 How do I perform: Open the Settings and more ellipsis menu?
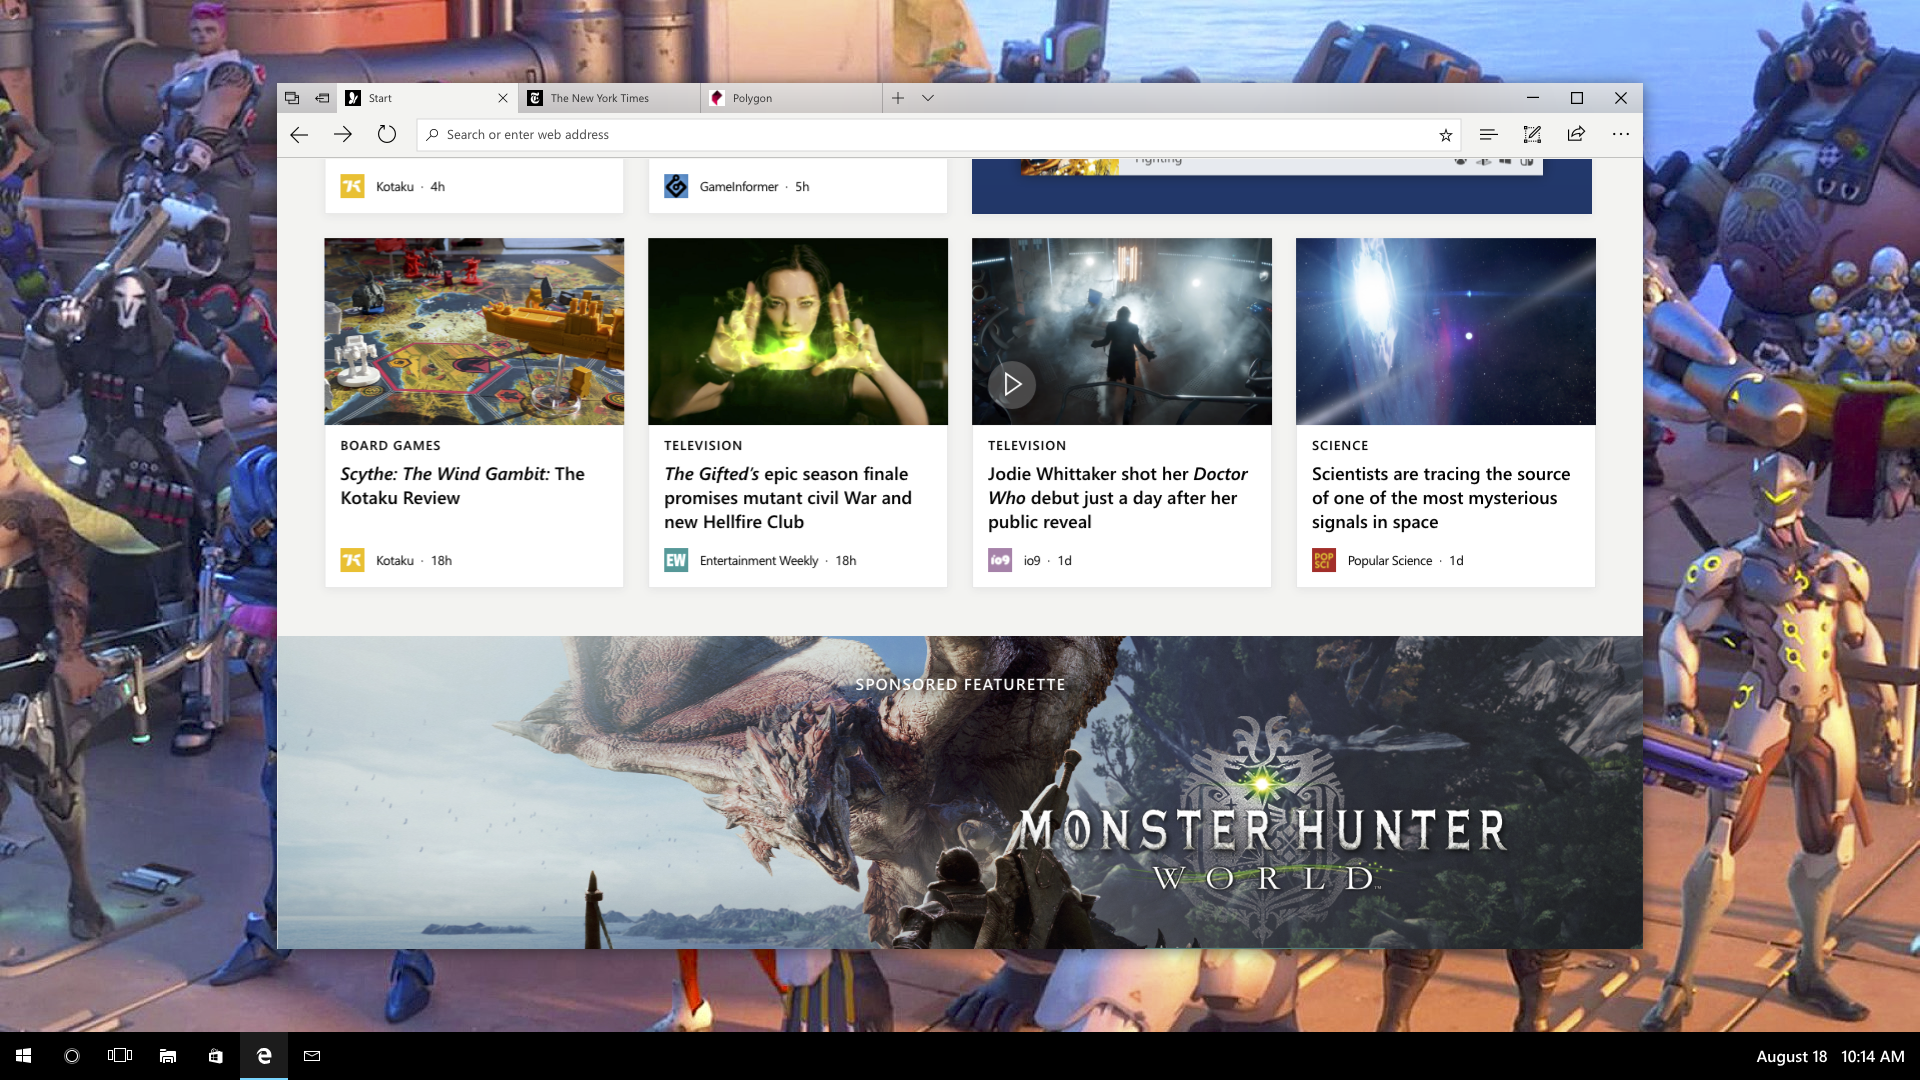tap(1621, 134)
